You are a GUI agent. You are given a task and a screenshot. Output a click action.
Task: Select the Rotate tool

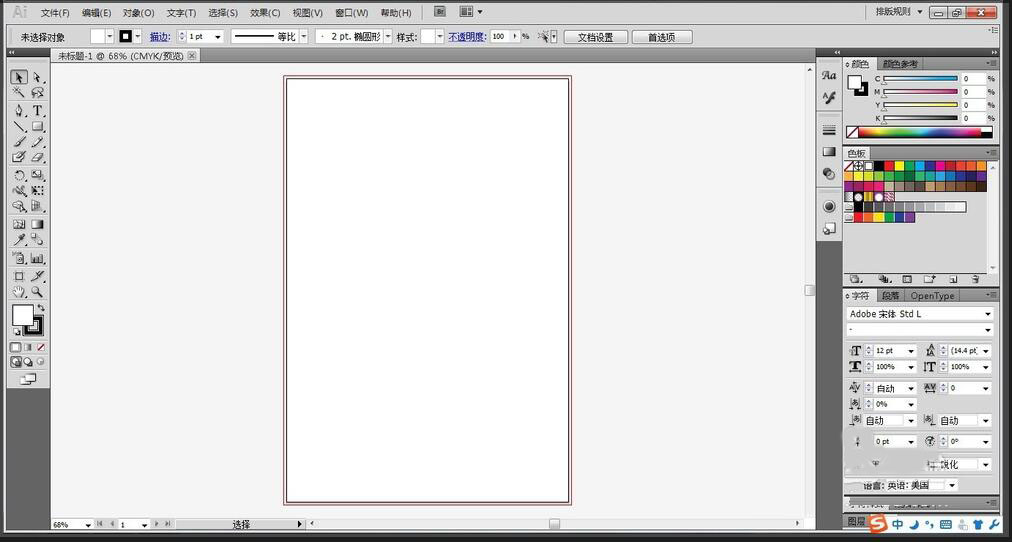coord(19,175)
